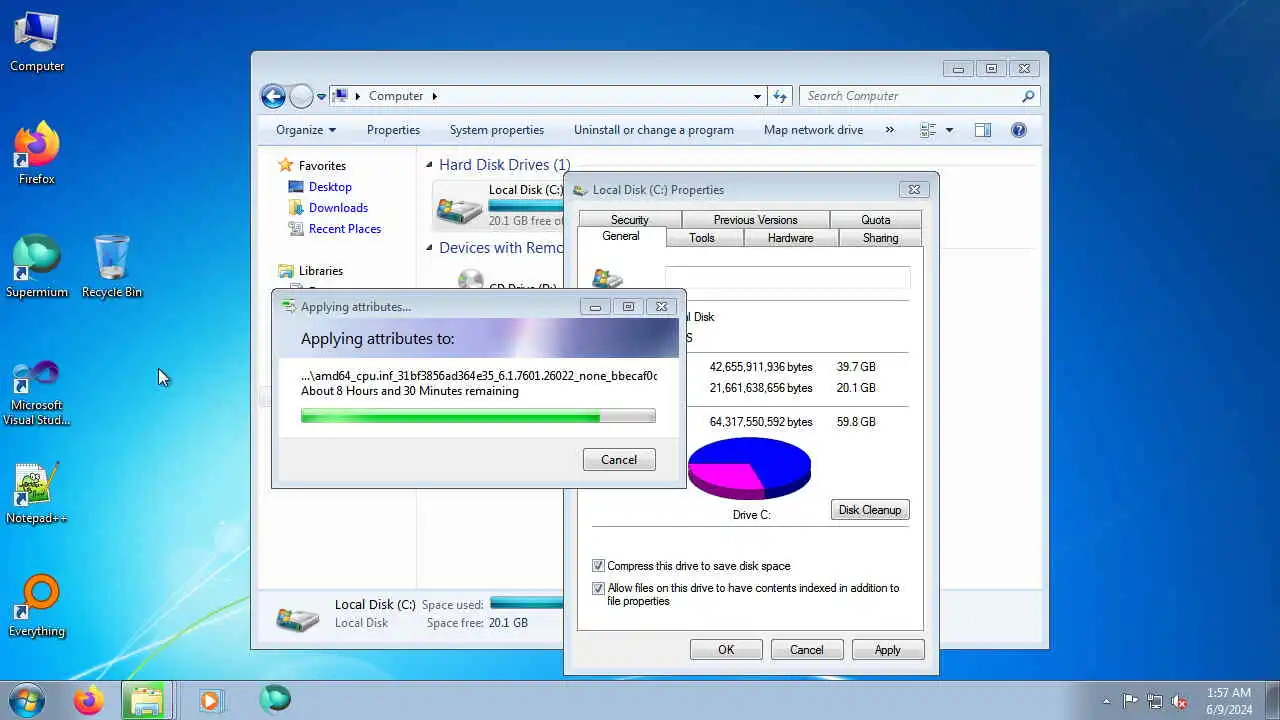The image size is (1280, 720).
Task: Open the network tray icon
Action: (x=1155, y=701)
